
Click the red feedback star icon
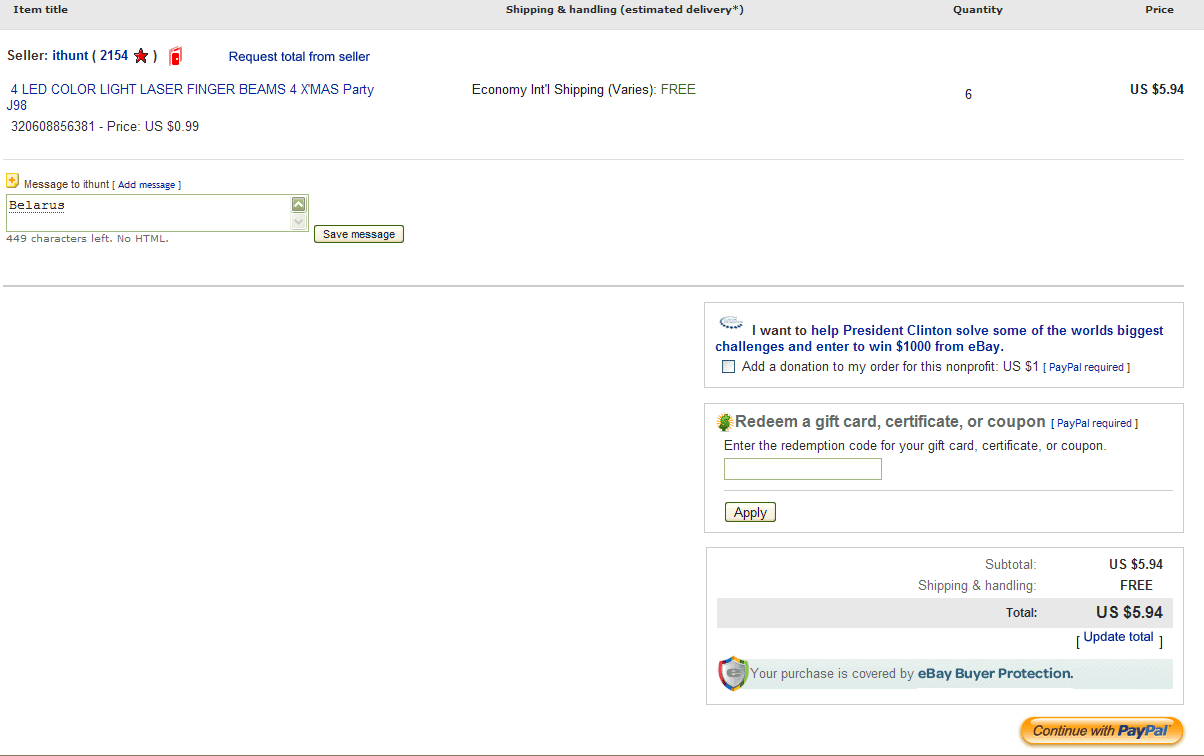pyautogui.click(x=141, y=56)
